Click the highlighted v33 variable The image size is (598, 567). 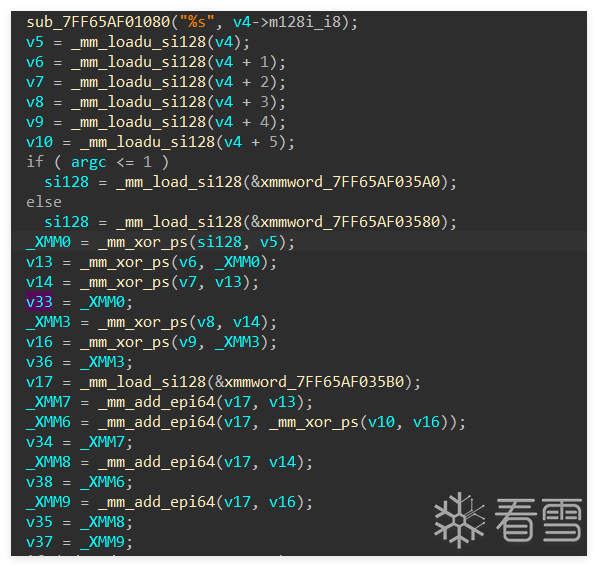[39, 302]
